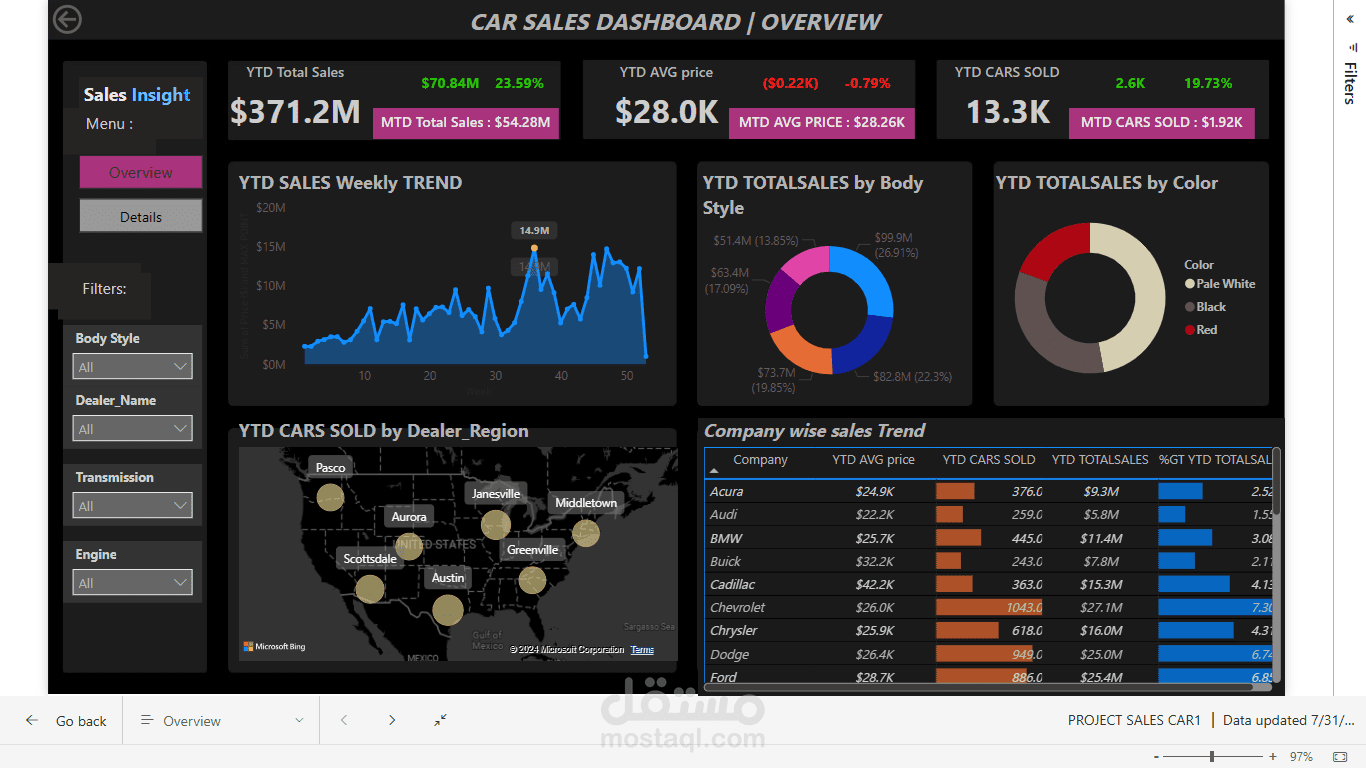Click the Janesville bubble on the map

[496, 524]
